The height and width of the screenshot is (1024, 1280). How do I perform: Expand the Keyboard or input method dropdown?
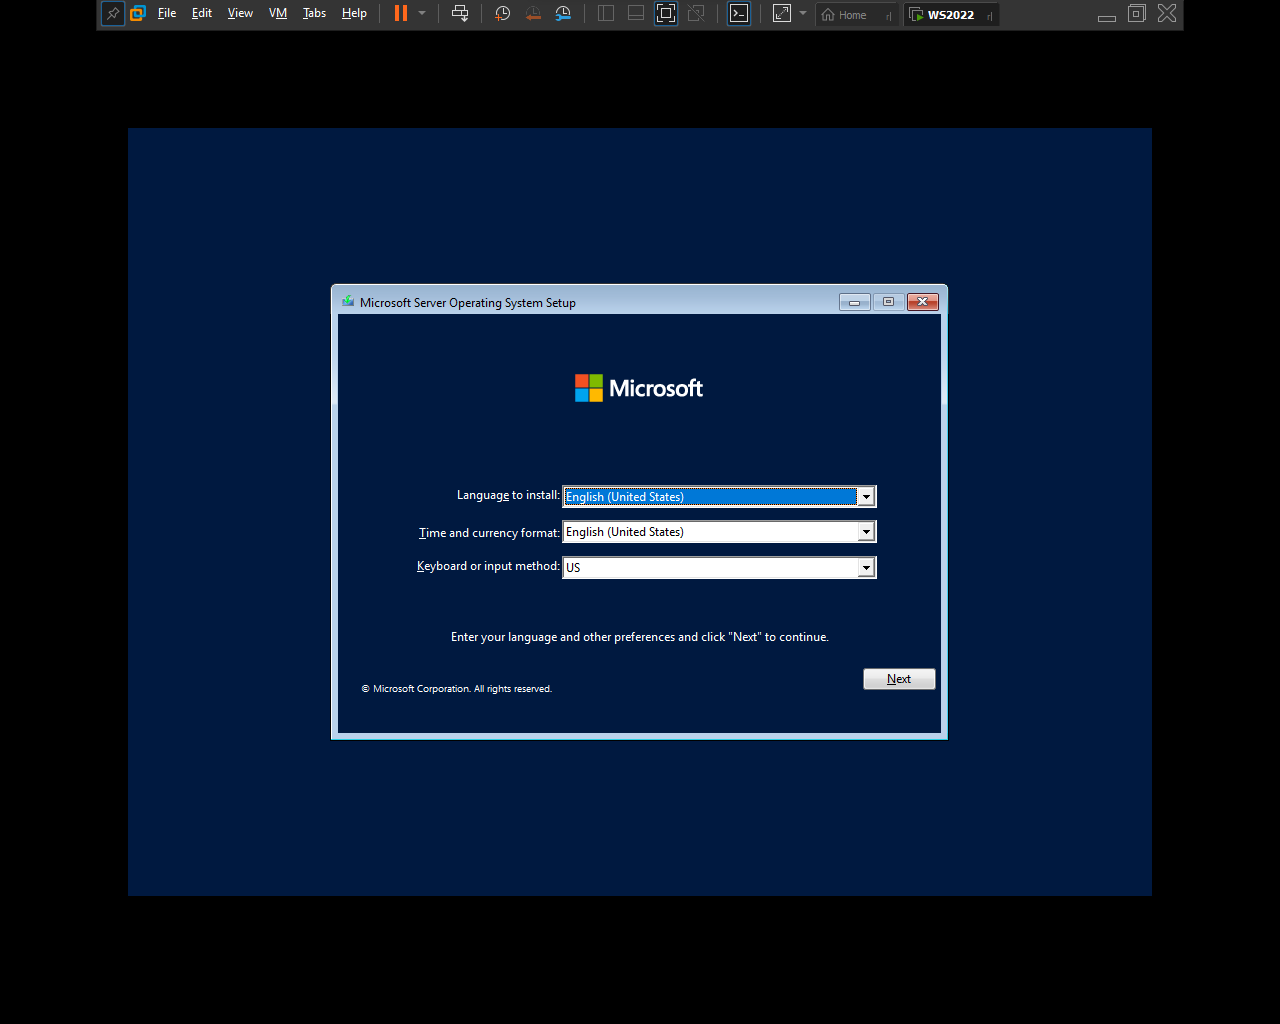coord(866,568)
